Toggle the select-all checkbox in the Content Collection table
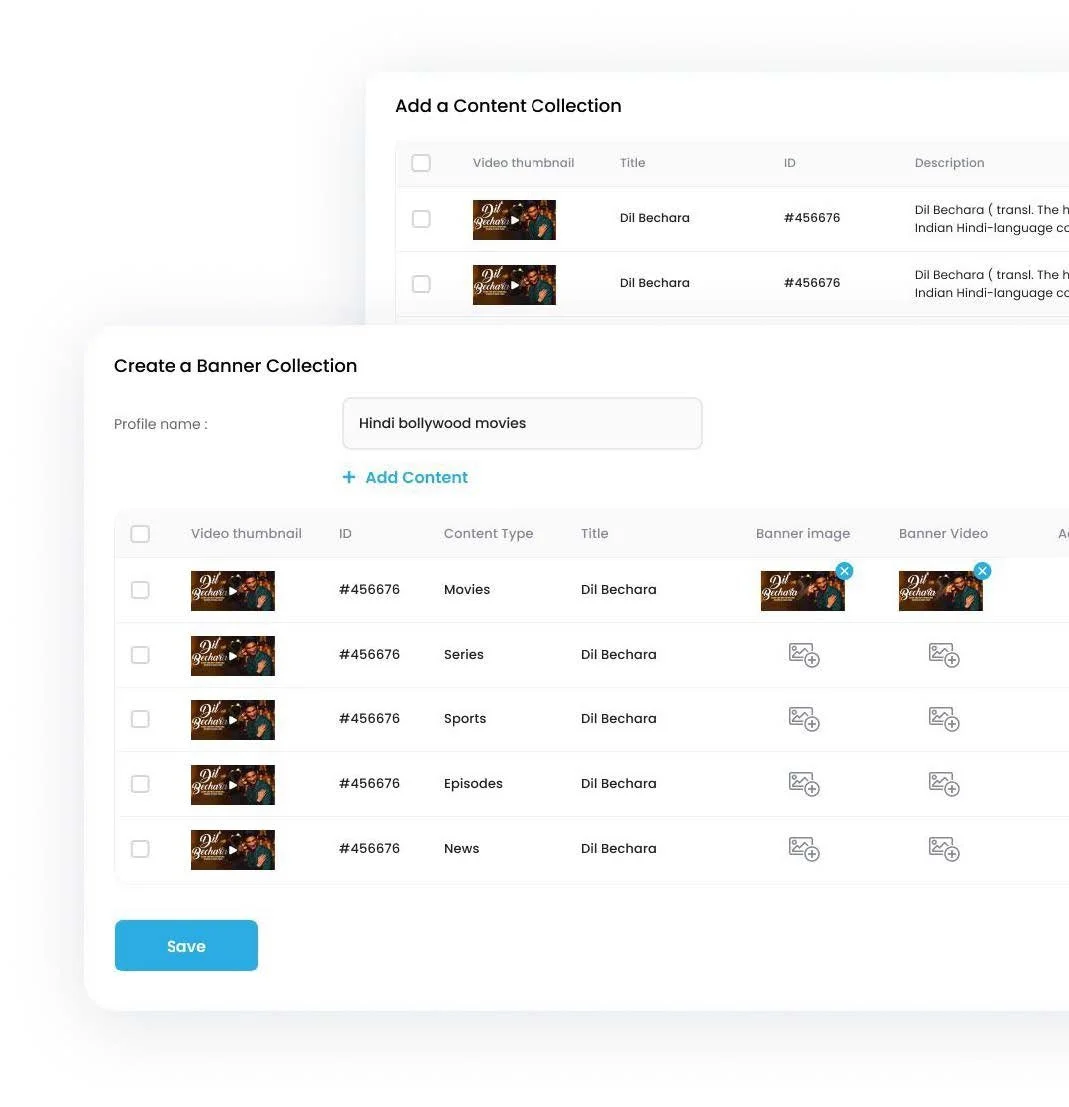1069x1107 pixels. pos(421,162)
